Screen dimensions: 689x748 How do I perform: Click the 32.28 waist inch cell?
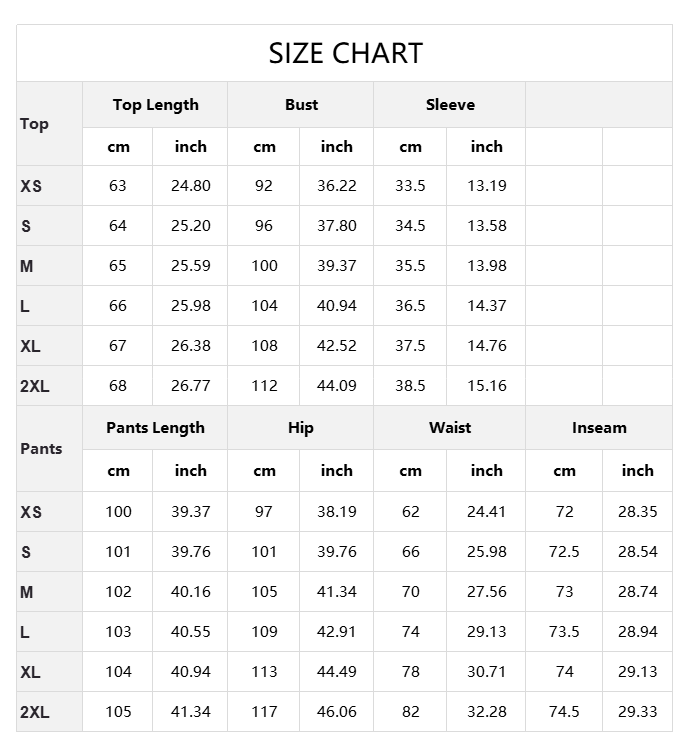487,712
